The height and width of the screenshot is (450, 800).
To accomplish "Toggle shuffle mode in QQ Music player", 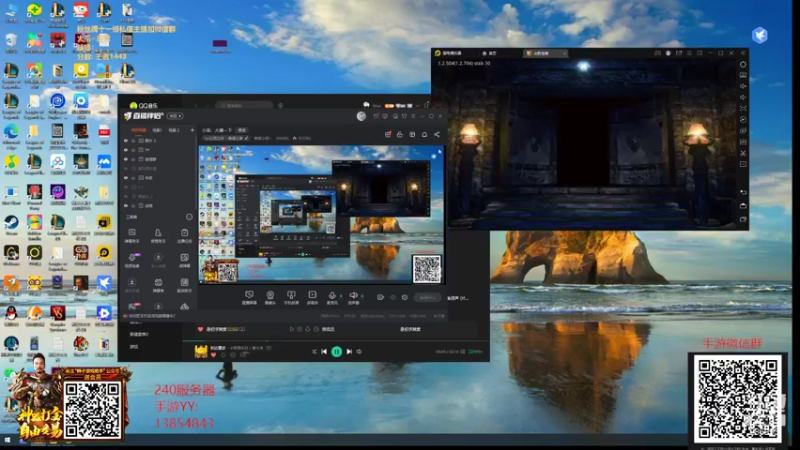I will tap(314, 351).
